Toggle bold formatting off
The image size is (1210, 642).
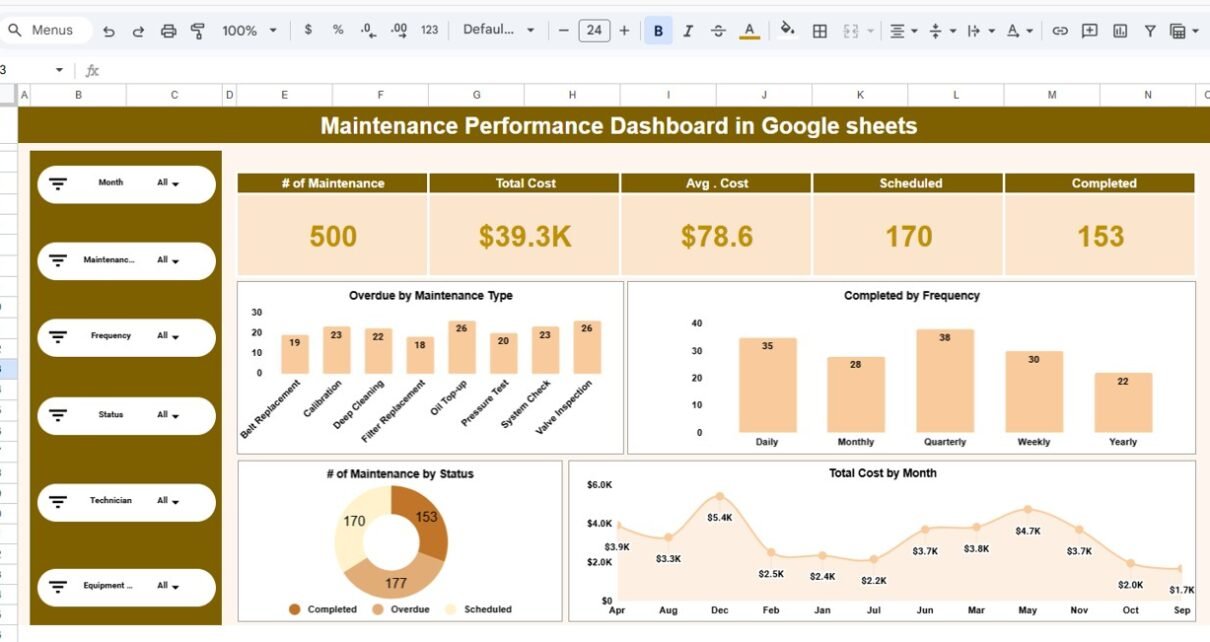point(658,31)
